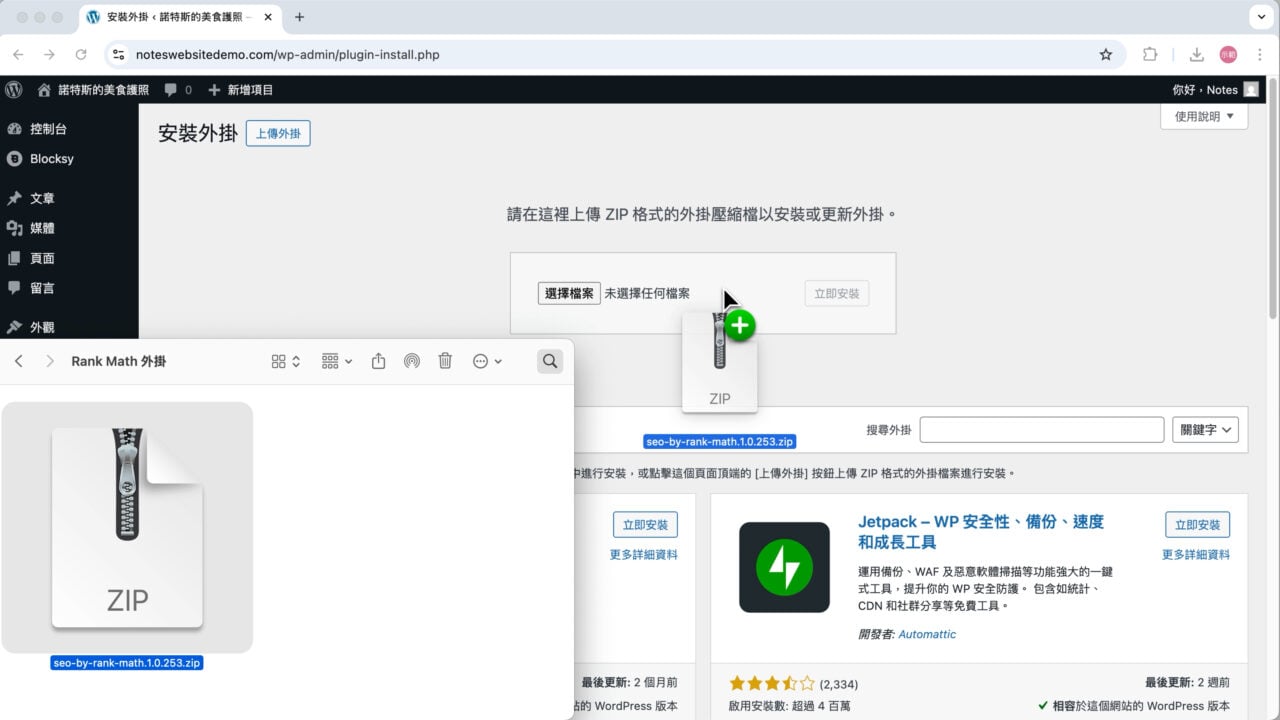Click the WordPress logo in the admin toolbar
The height and width of the screenshot is (720, 1280).
click(x=13, y=89)
